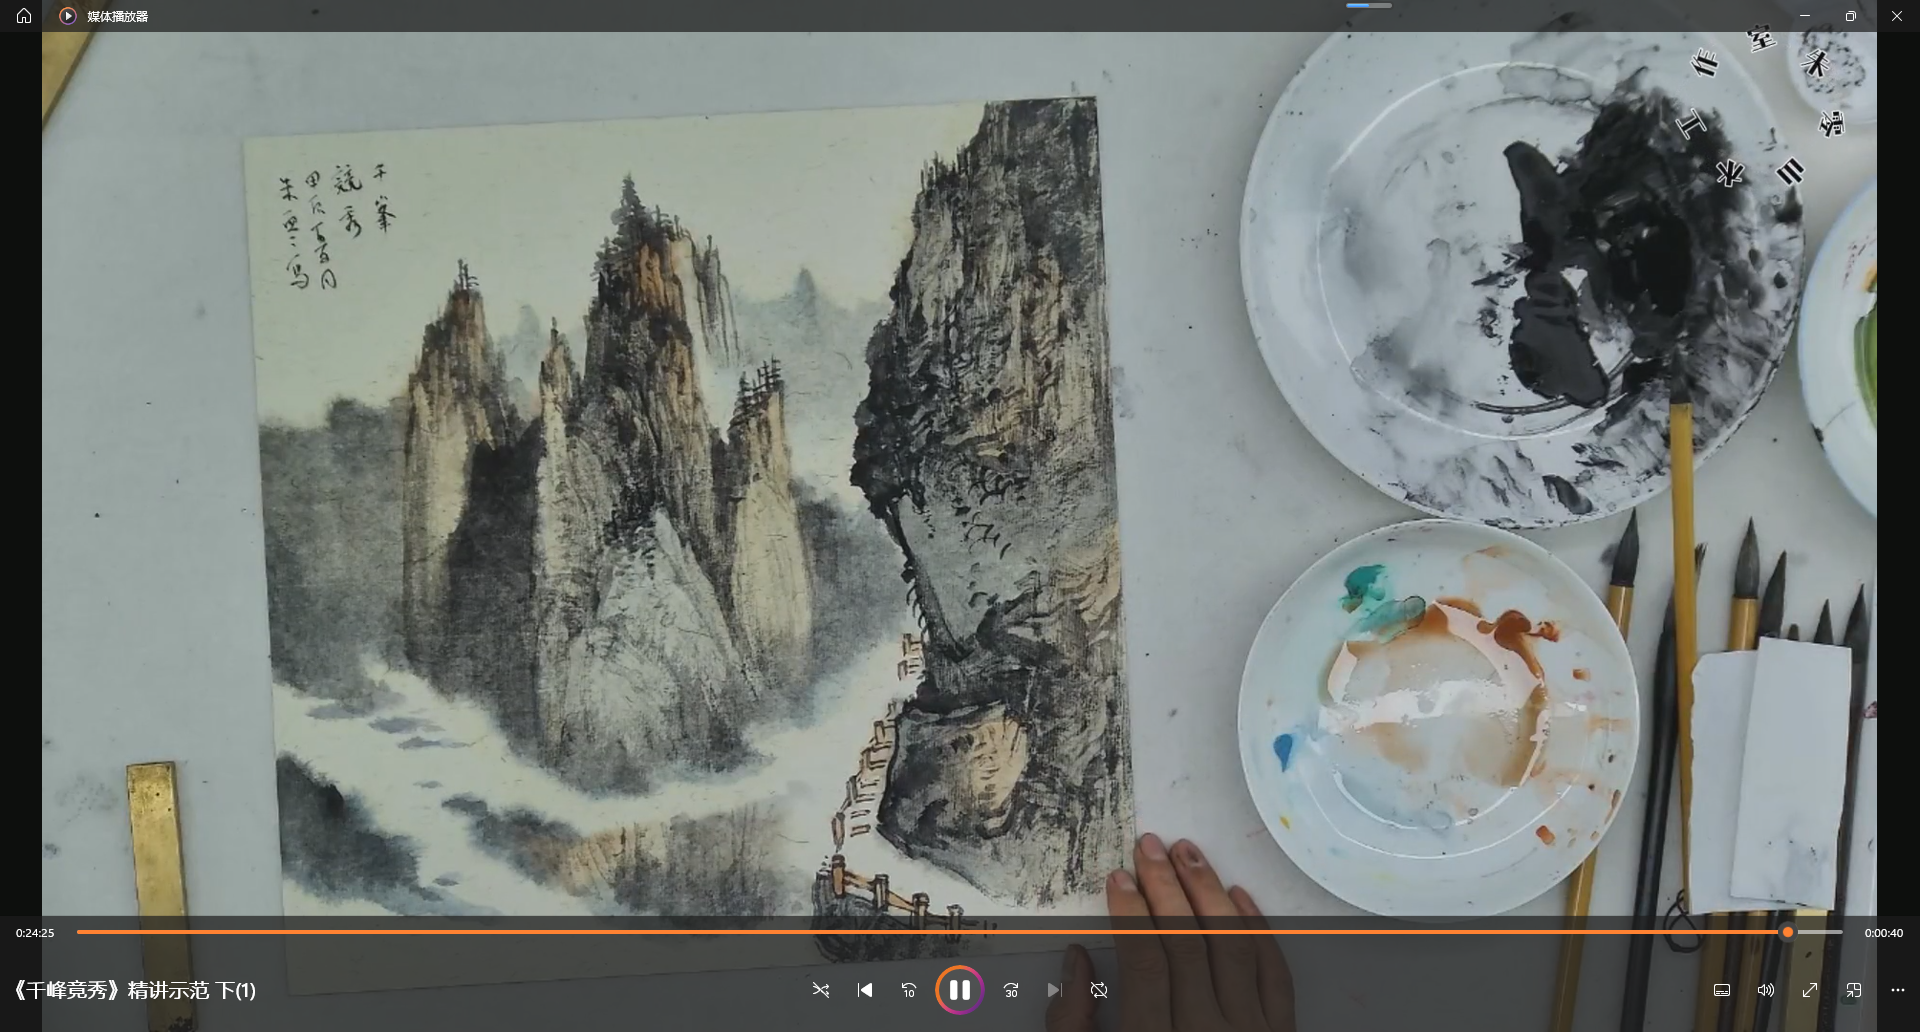Jump to the previous track
Viewport: 1920px width, 1032px height.
865,990
